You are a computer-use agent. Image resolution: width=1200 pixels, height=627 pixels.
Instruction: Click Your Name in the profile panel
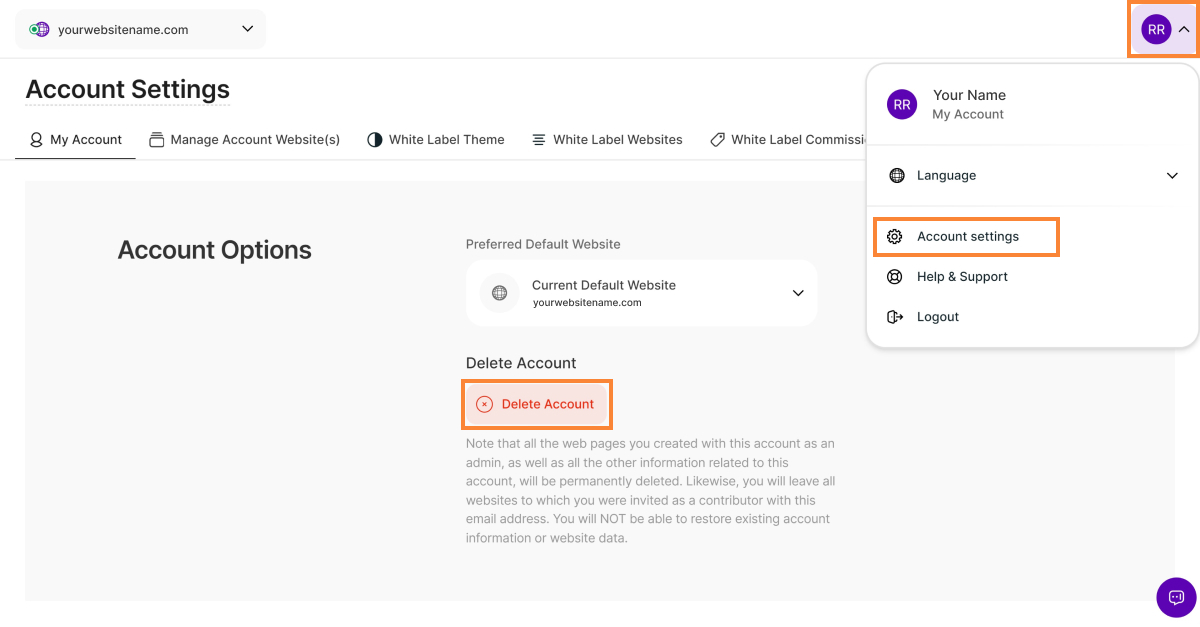click(969, 95)
